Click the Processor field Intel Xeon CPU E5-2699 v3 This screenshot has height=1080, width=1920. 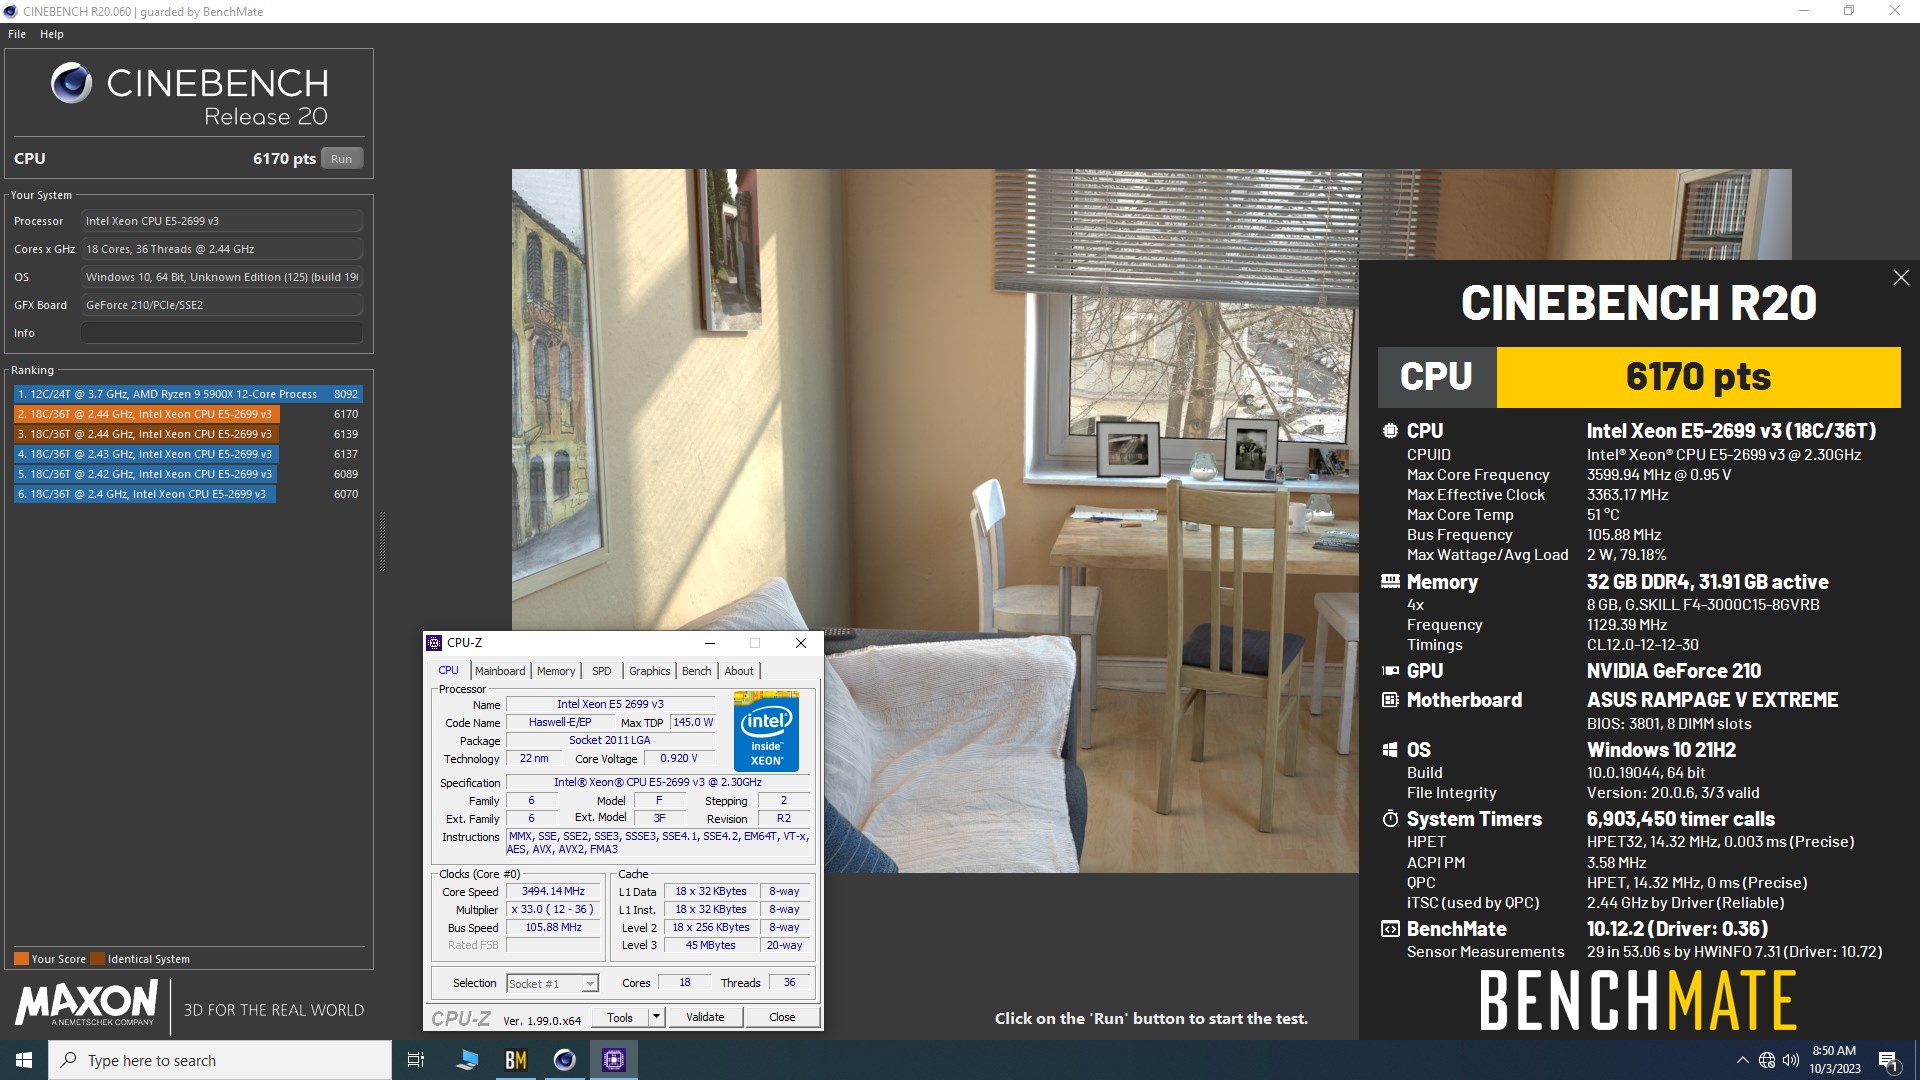(222, 221)
